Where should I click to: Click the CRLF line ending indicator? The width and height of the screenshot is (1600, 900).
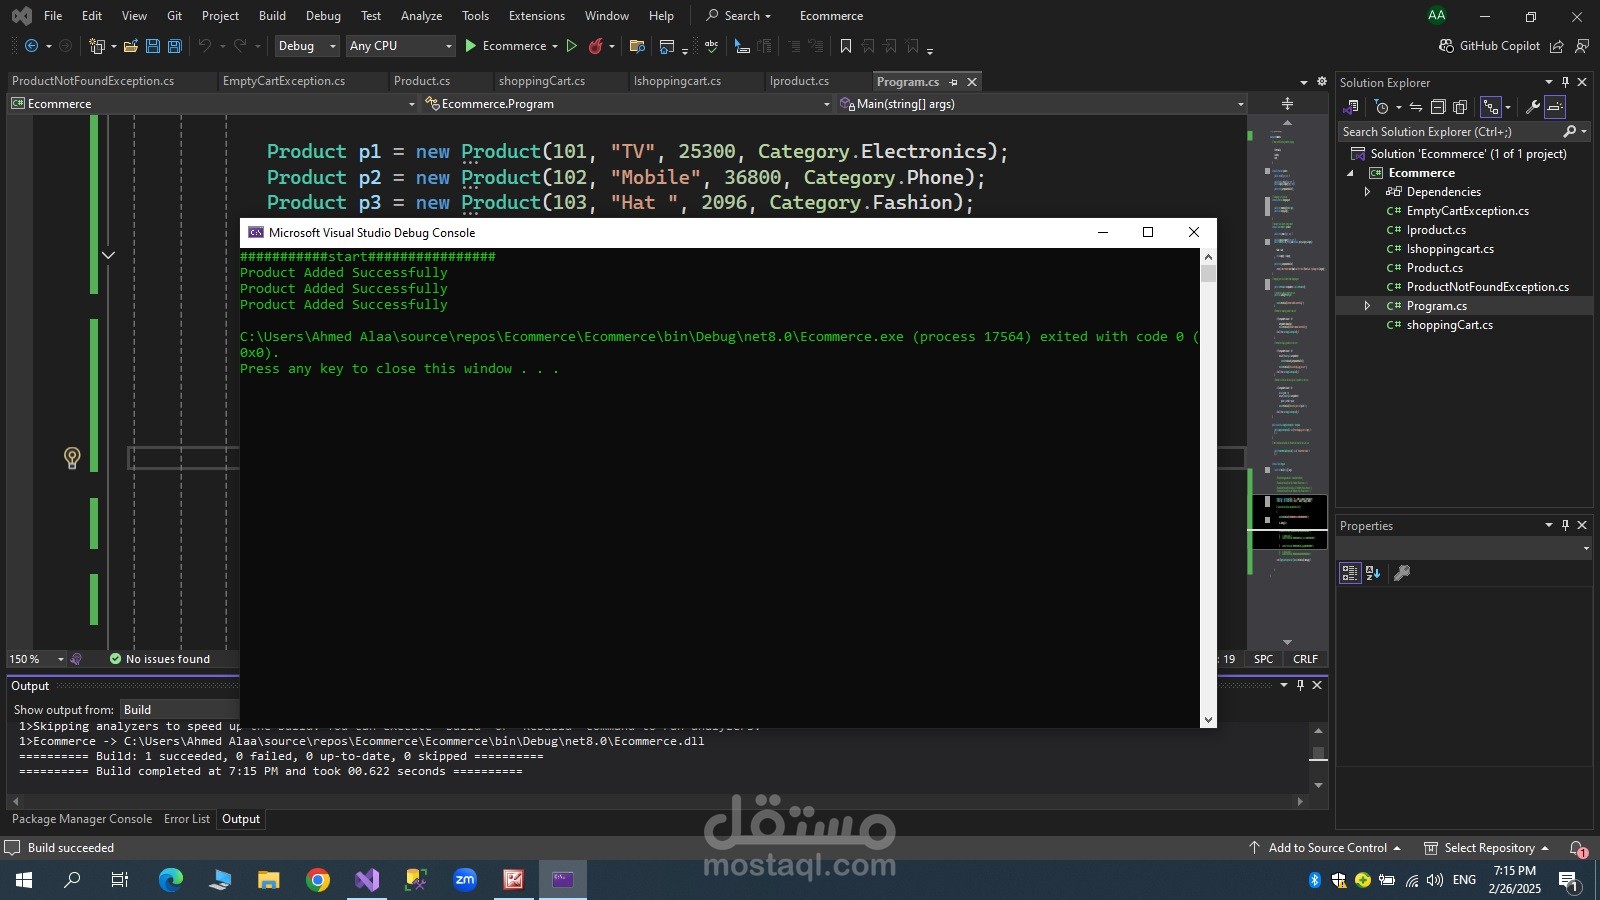tap(1305, 659)
